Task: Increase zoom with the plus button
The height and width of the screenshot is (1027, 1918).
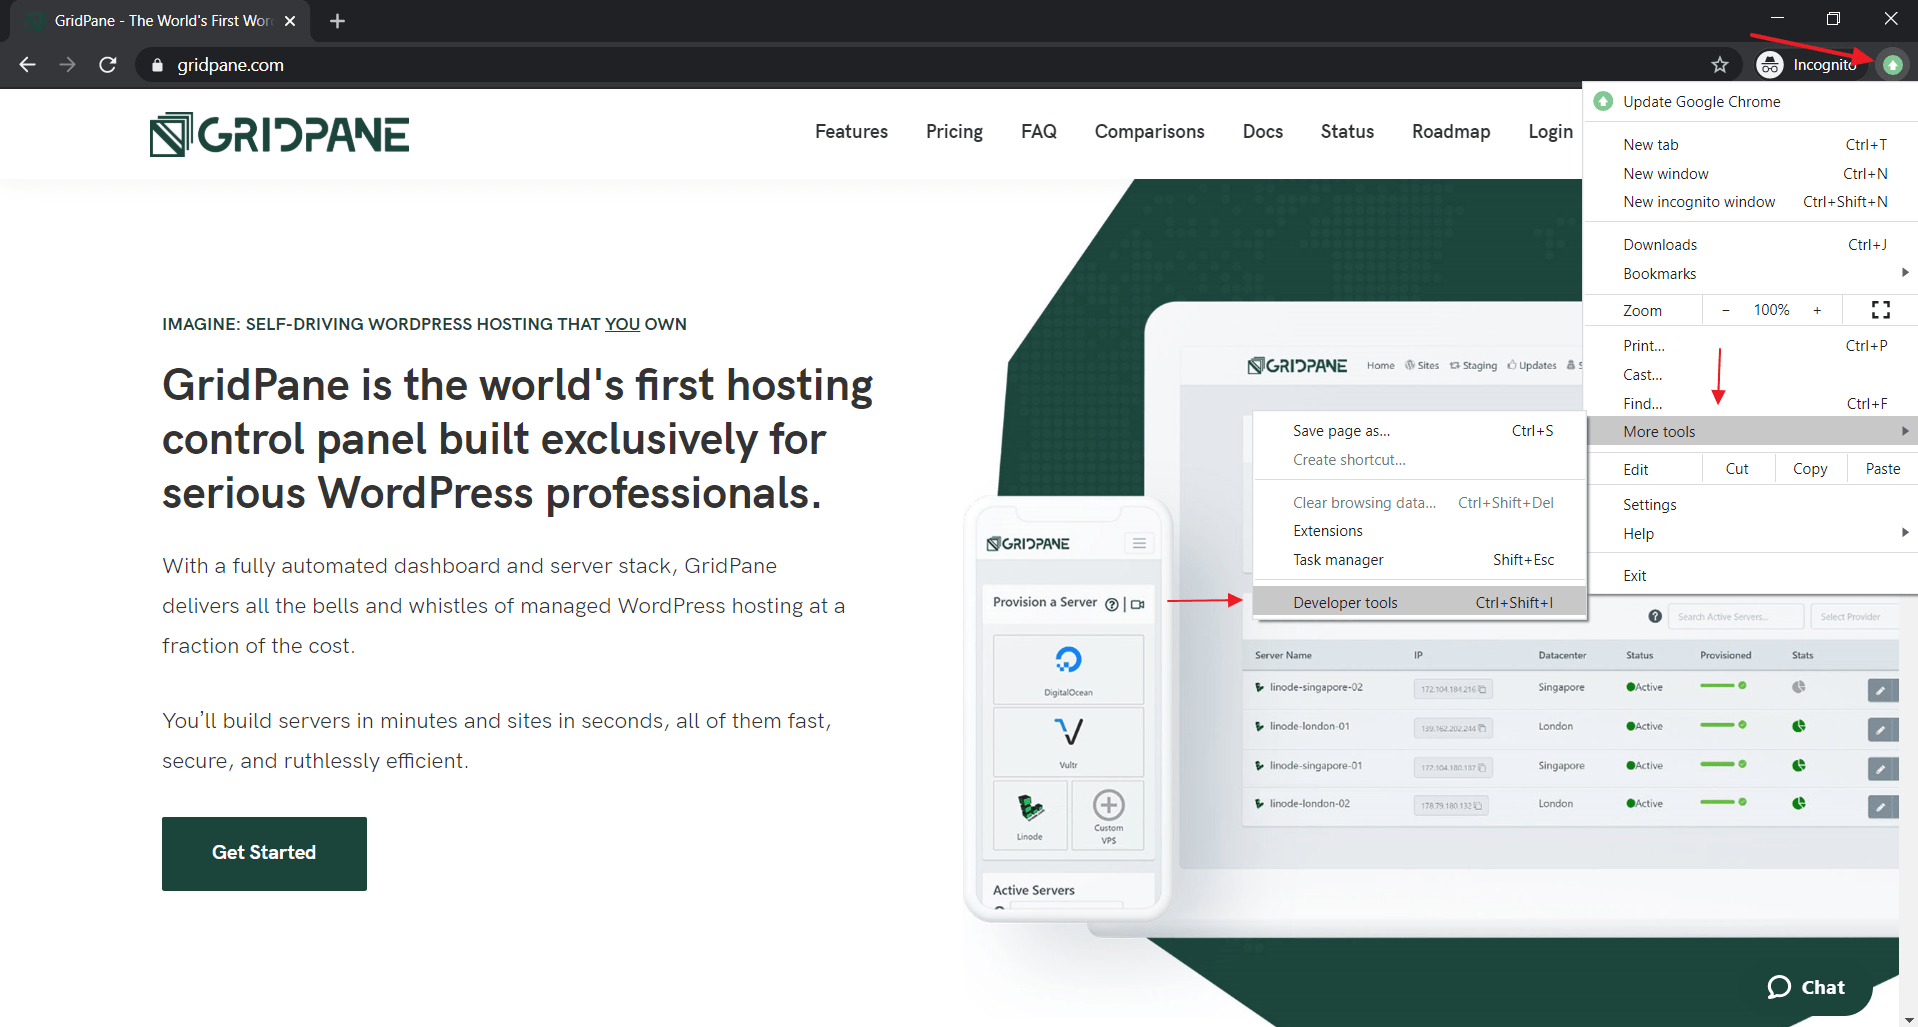Action: click(x=1817, y=310)
